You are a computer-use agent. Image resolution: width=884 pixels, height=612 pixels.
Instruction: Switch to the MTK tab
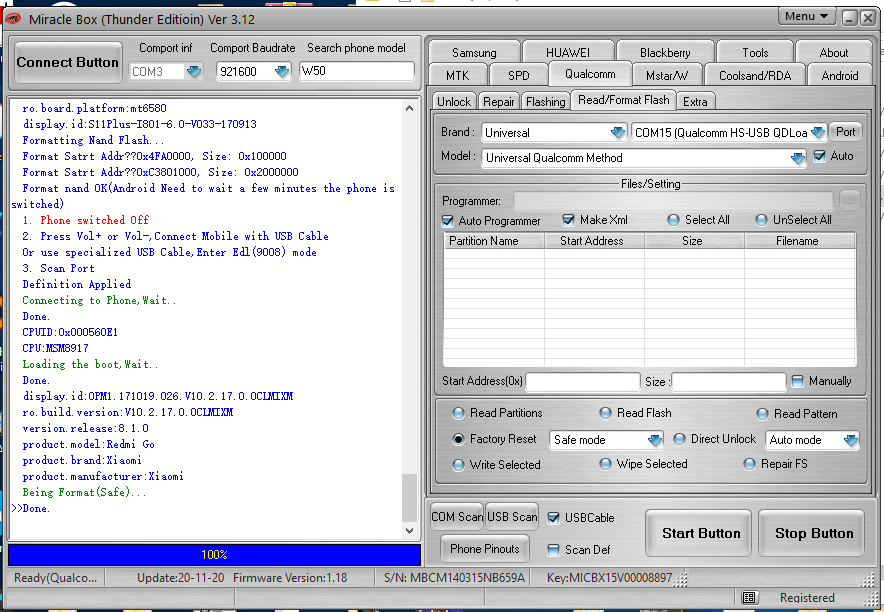click(457, 76)
